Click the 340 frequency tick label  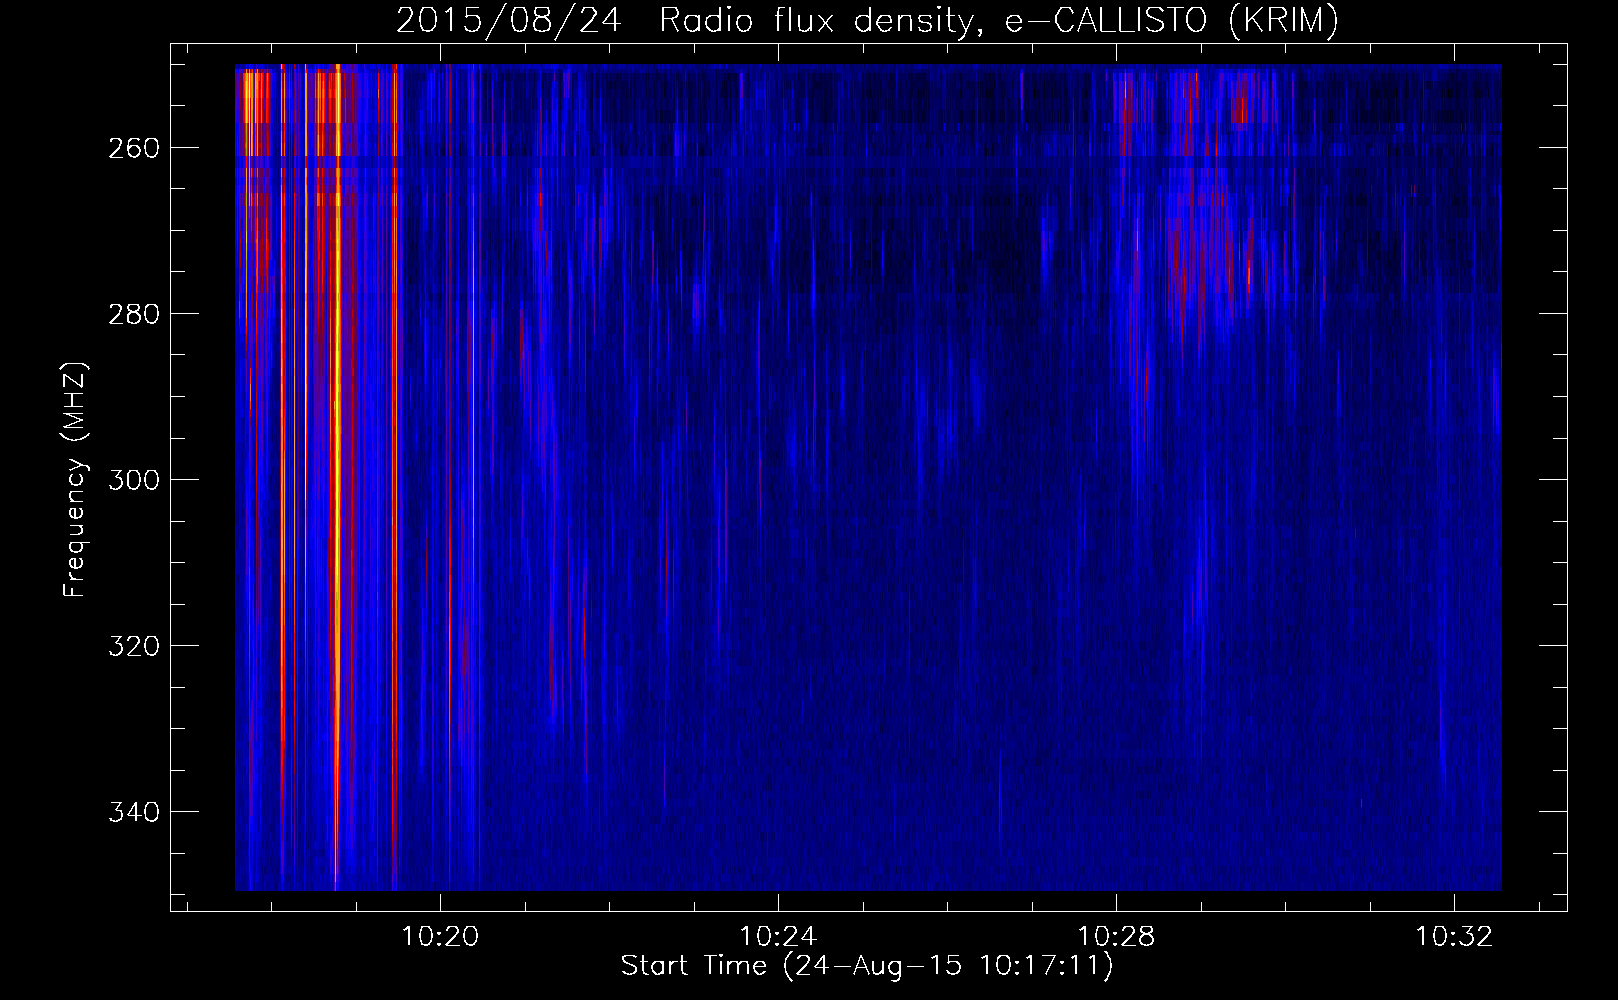133,812
